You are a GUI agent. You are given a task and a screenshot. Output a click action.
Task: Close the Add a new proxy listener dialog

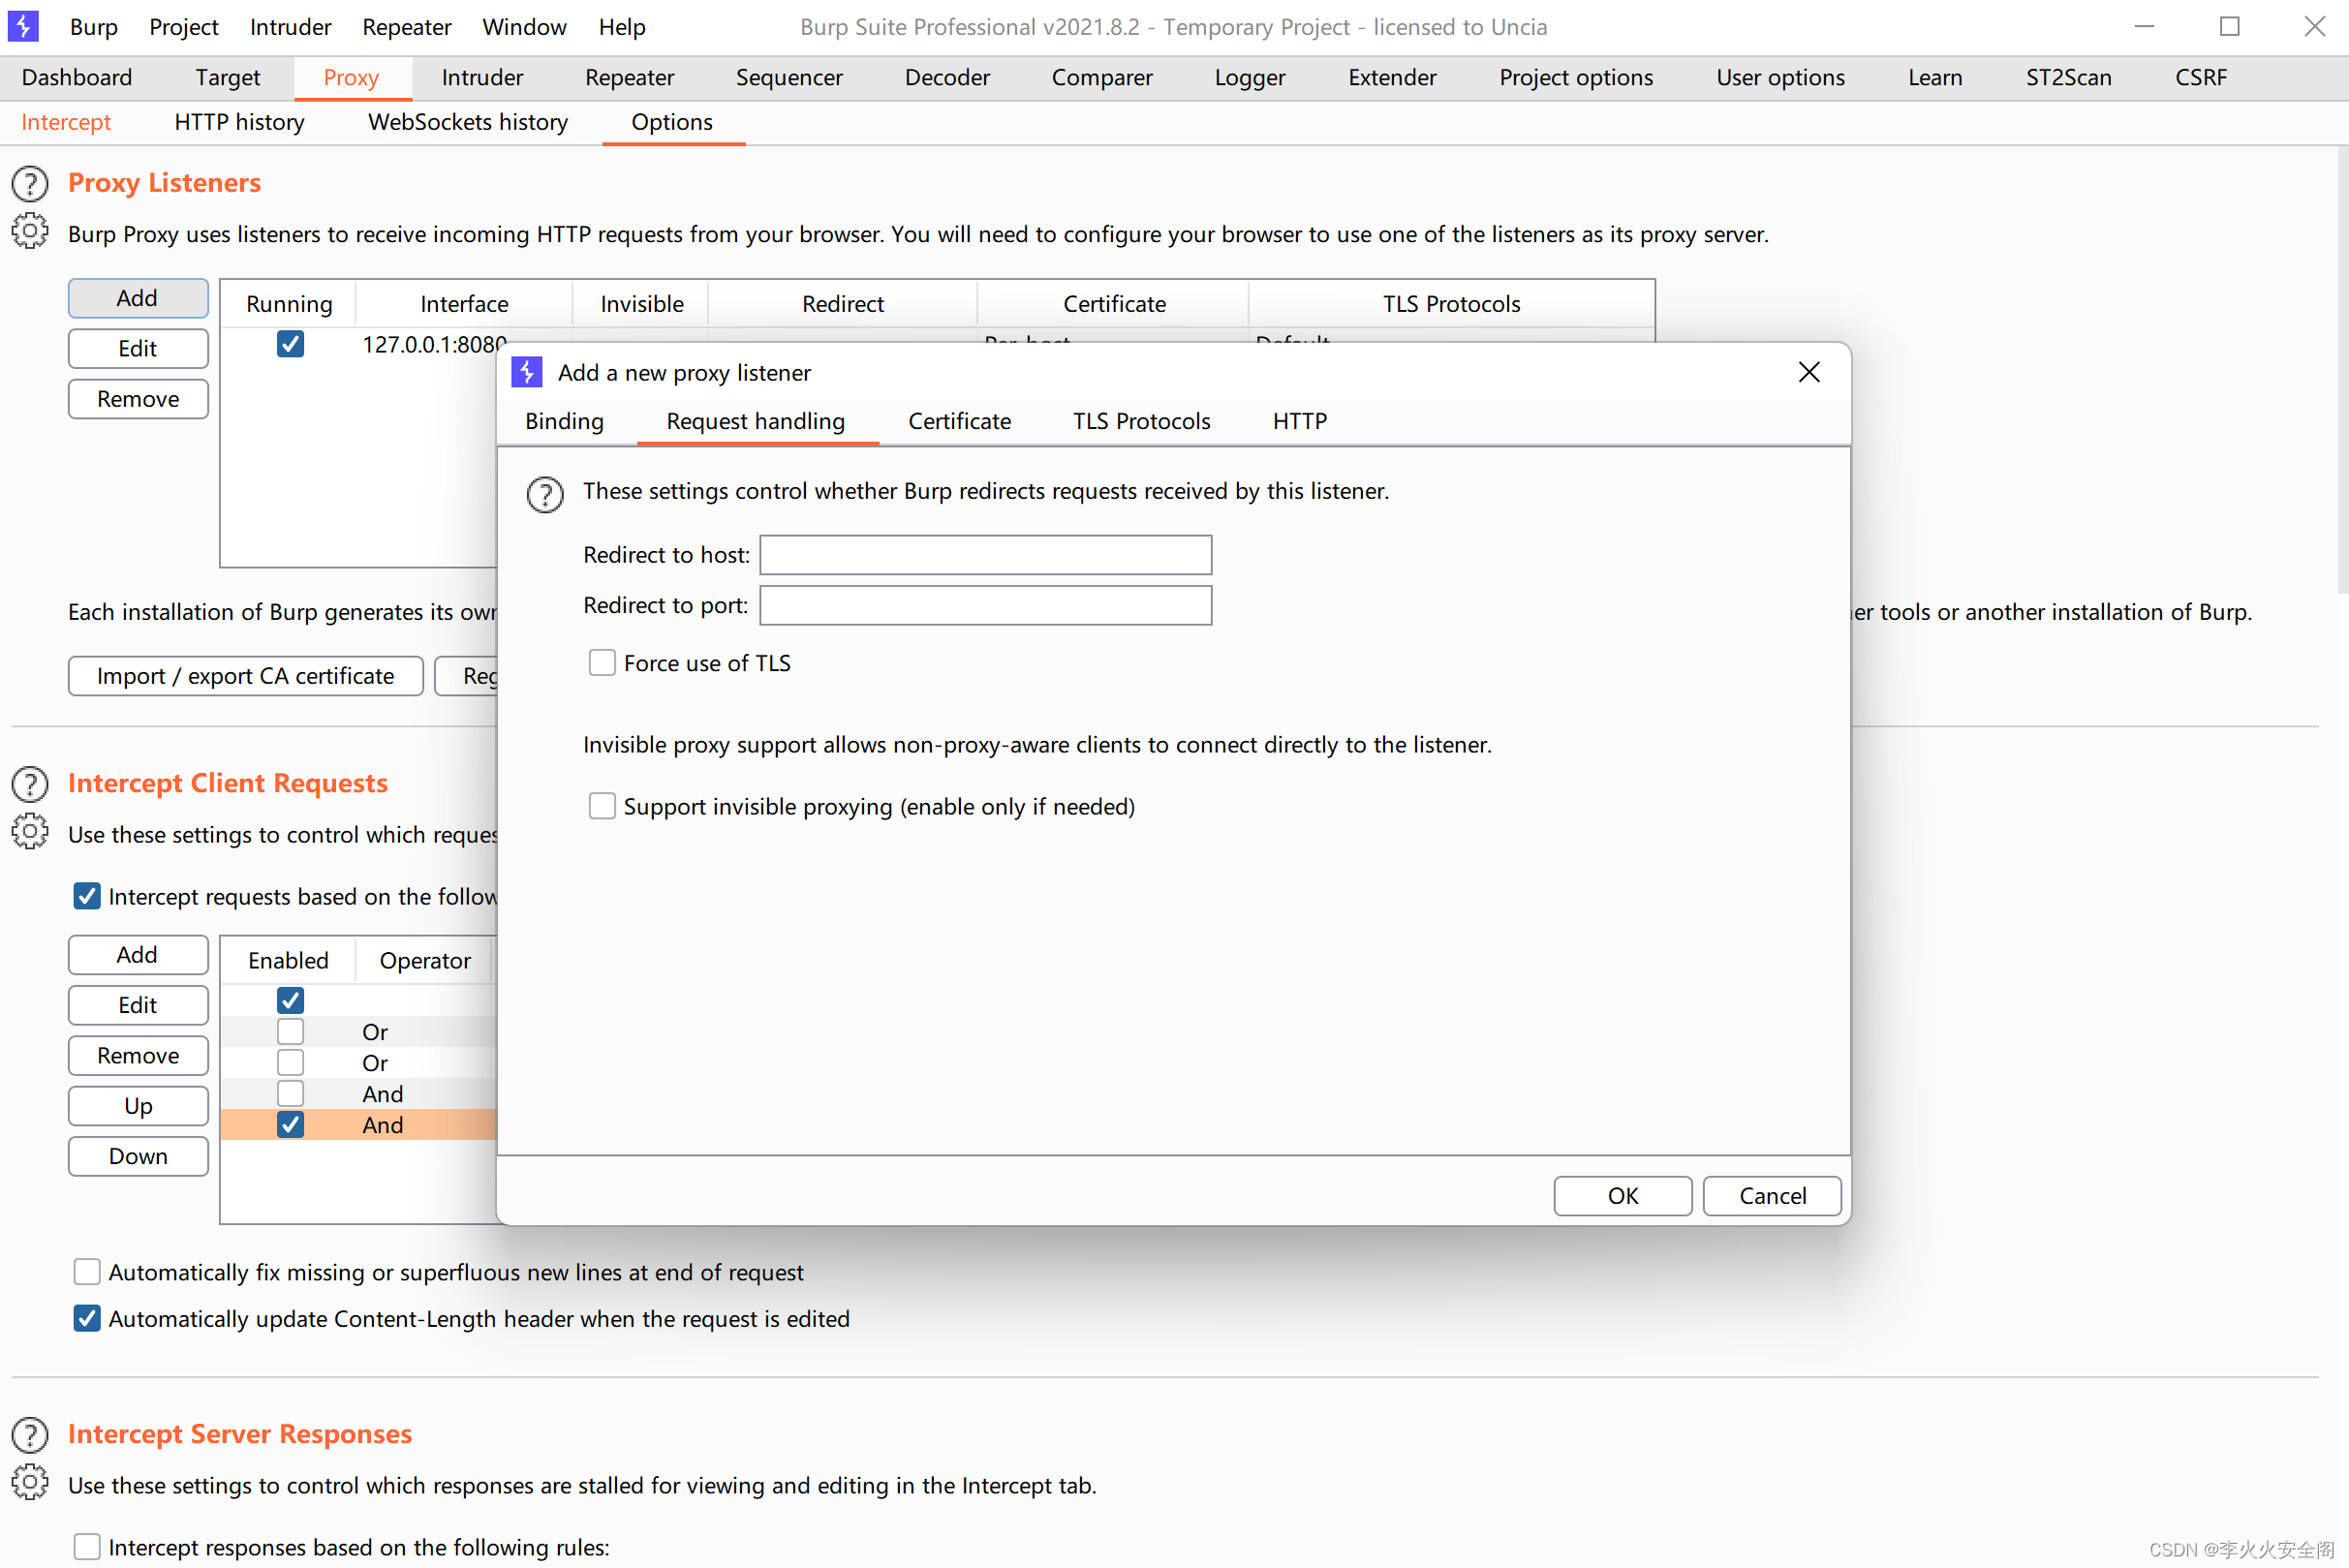[1809, 372]
